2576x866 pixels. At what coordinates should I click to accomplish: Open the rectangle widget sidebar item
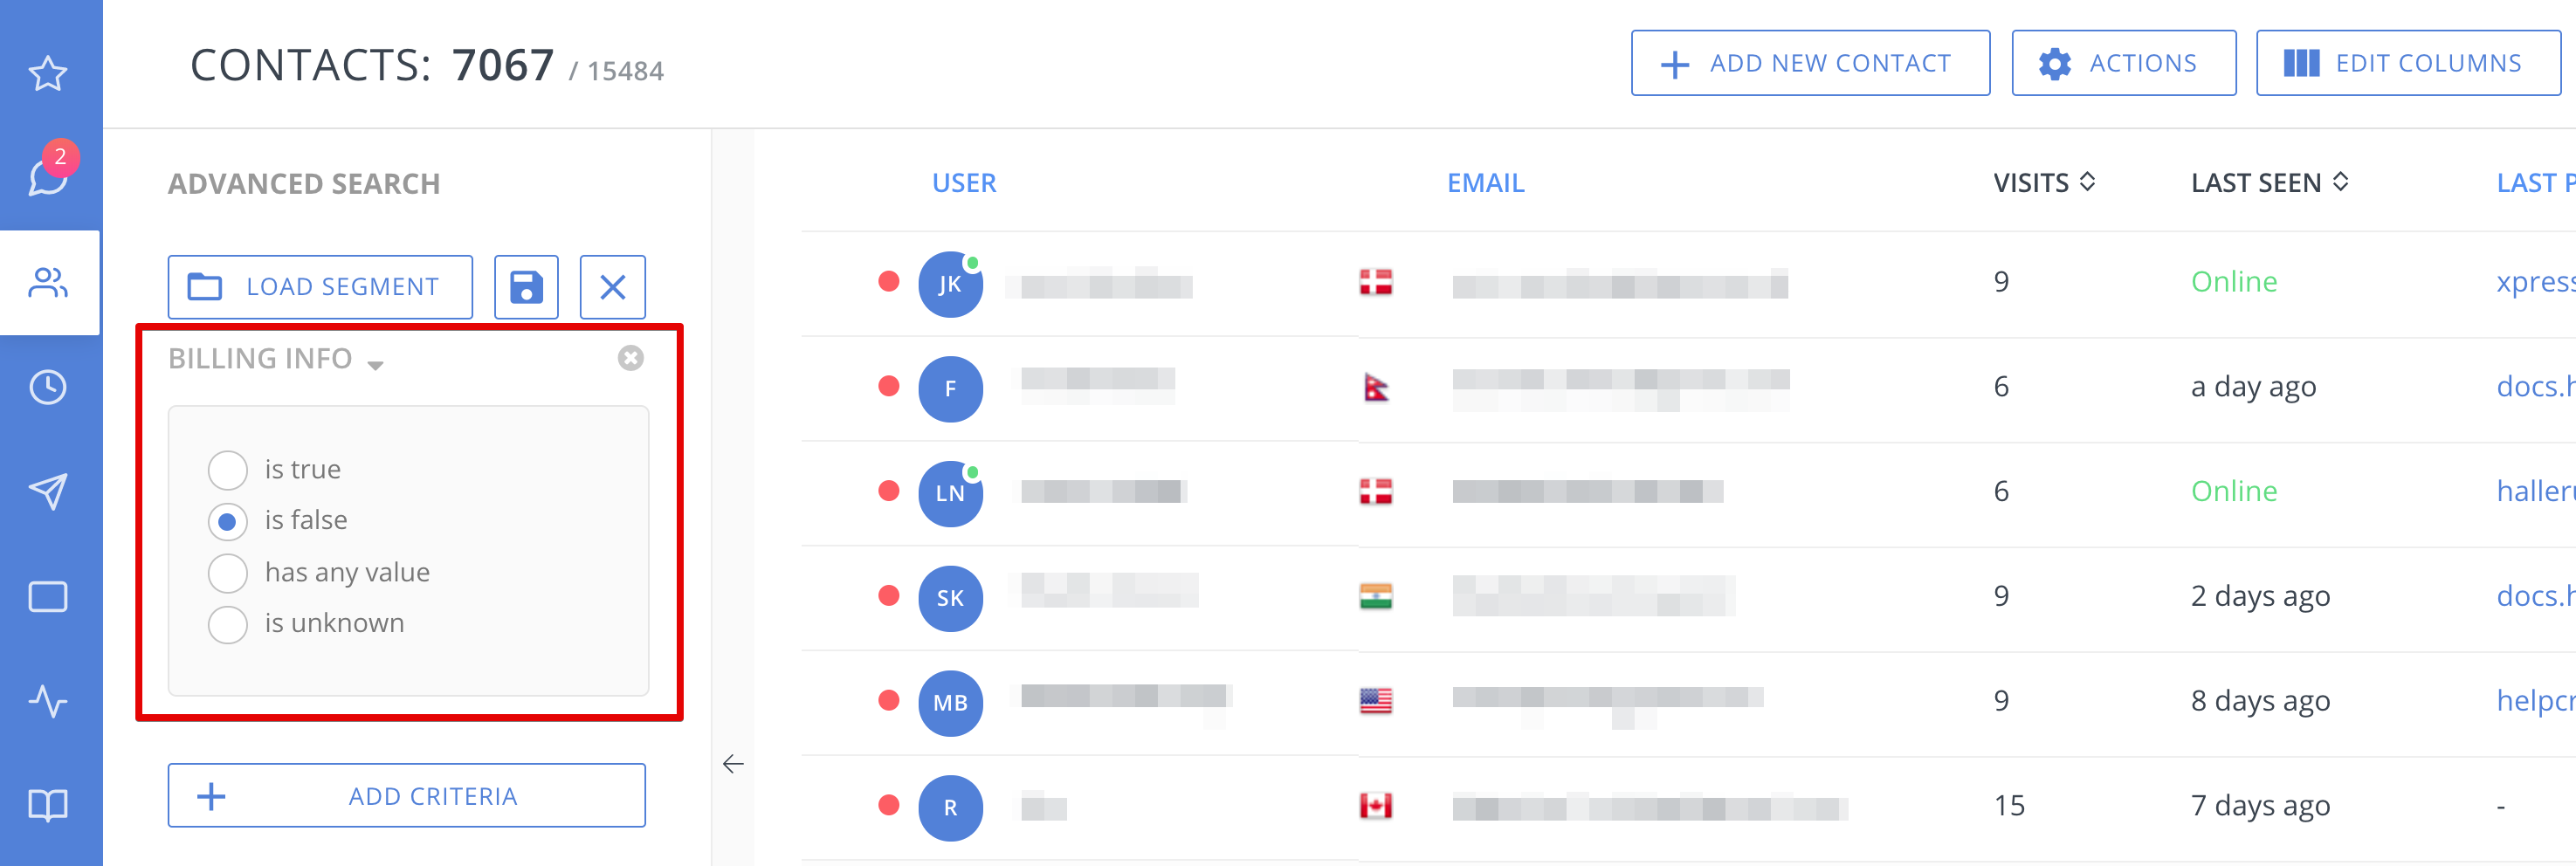48,597
